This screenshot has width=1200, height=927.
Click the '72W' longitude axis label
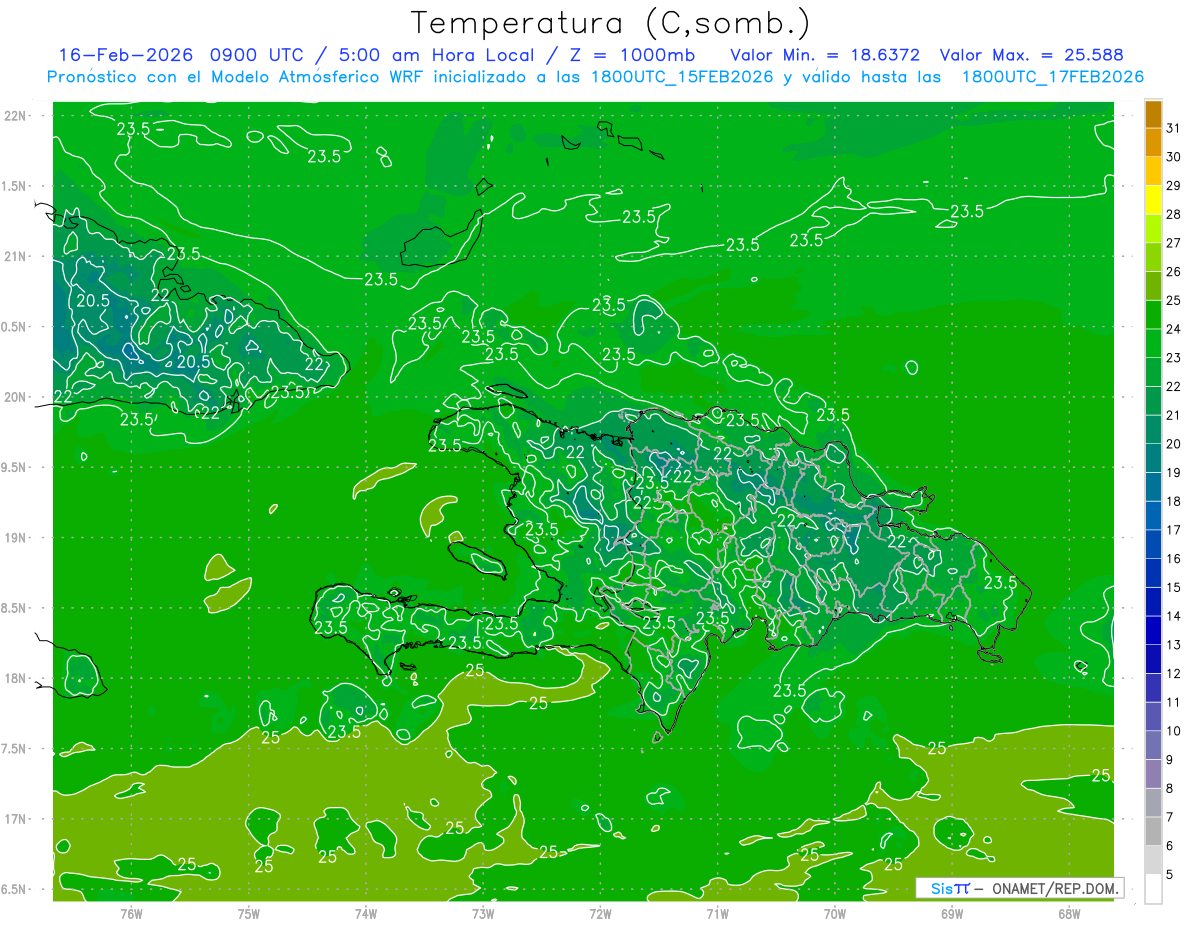(600, 913)
